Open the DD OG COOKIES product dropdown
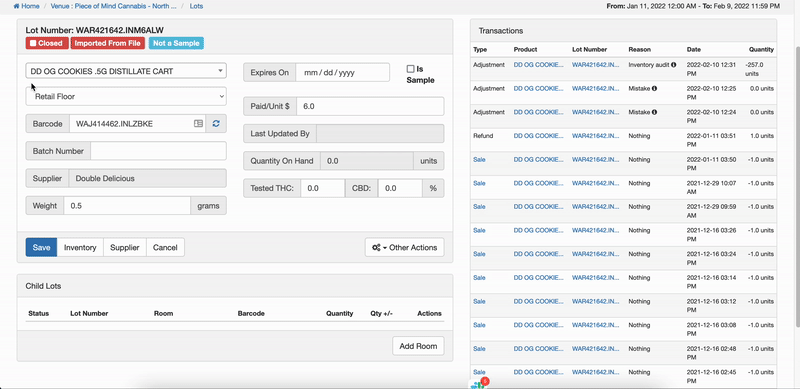This screenshot has width=800, height=389. pos(126,71)
